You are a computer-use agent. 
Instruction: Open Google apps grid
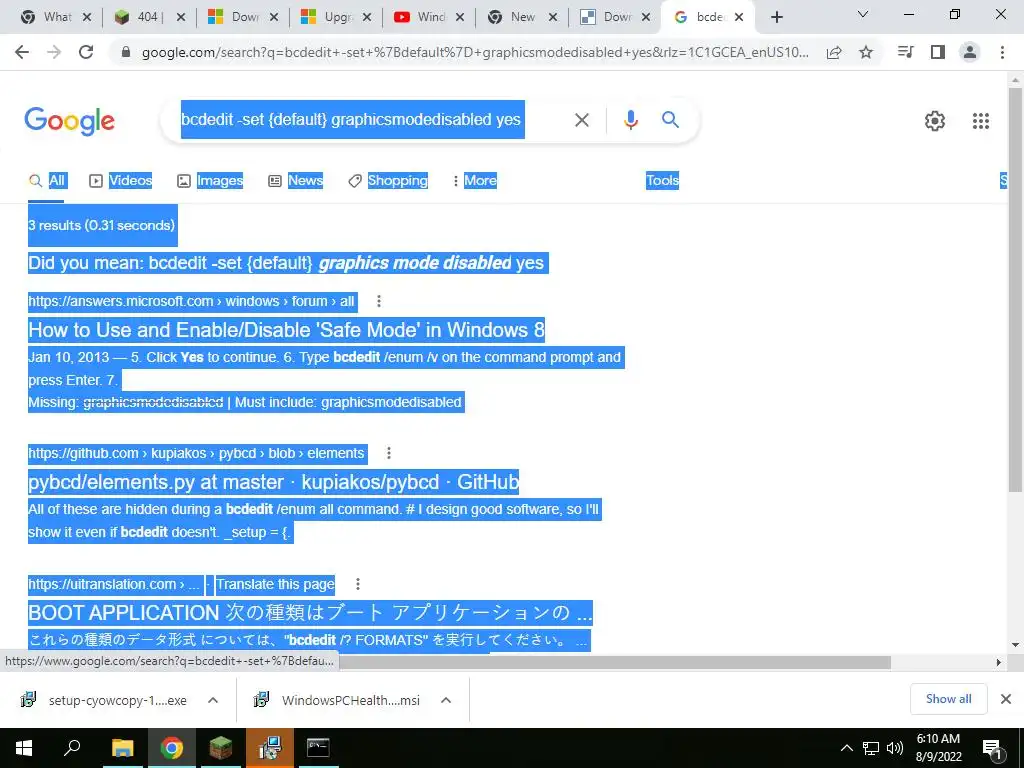tap(980, 121)
